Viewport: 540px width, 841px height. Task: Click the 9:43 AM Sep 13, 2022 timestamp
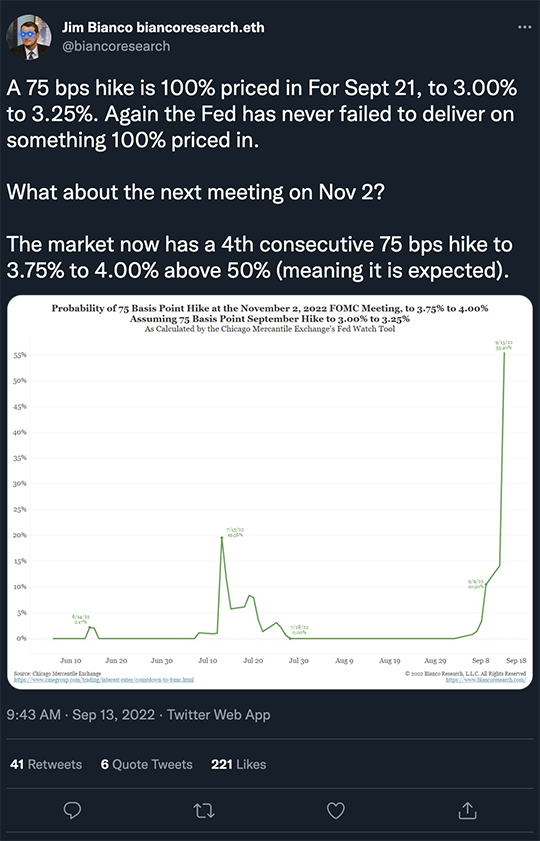(x=80, y=714)
